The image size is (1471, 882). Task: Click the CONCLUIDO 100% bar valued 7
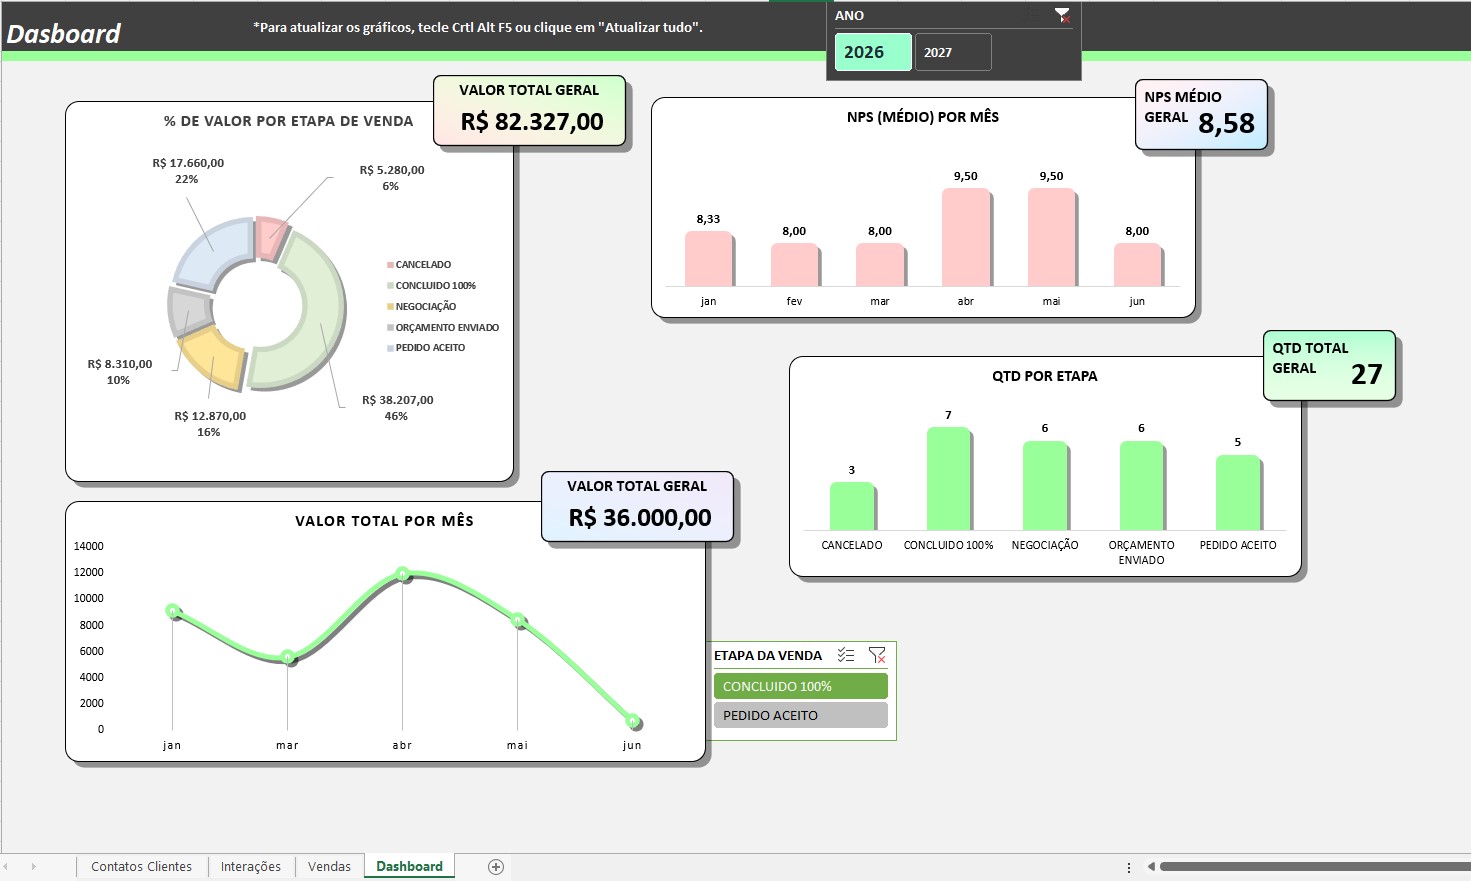[949, 479]
